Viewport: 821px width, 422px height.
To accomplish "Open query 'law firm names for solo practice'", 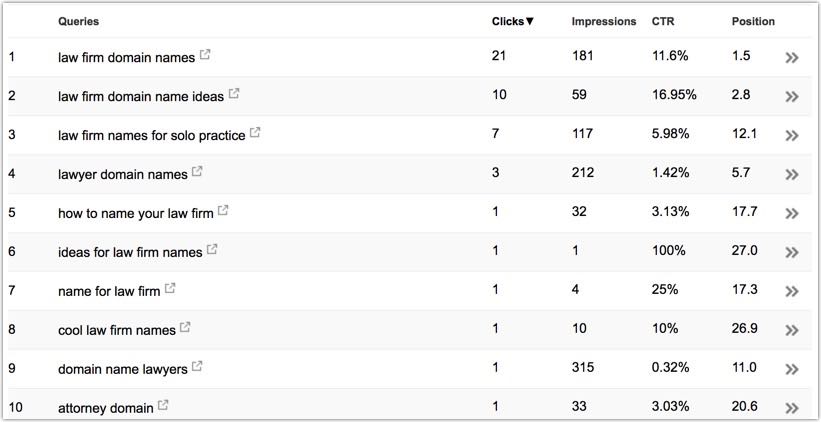I will (x=152, y=136).
